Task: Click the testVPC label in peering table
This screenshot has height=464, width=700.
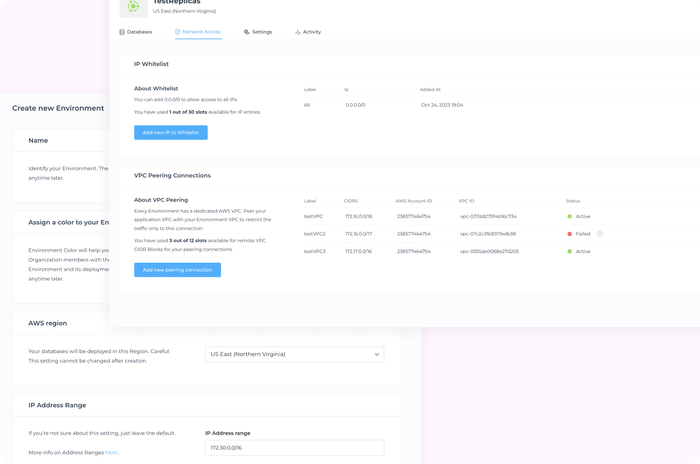Action: point(313,216)
